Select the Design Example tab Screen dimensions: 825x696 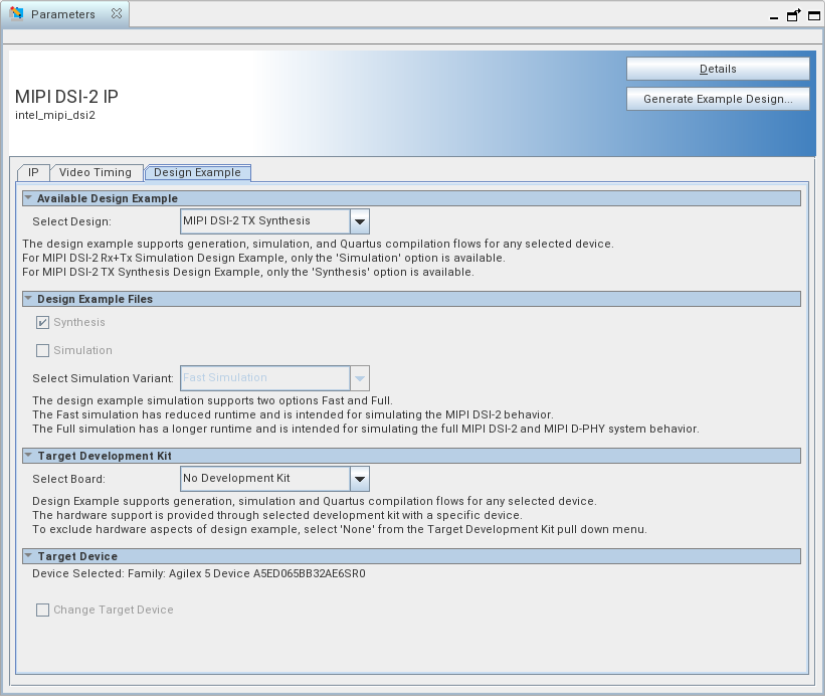click(x=197, y=173)
